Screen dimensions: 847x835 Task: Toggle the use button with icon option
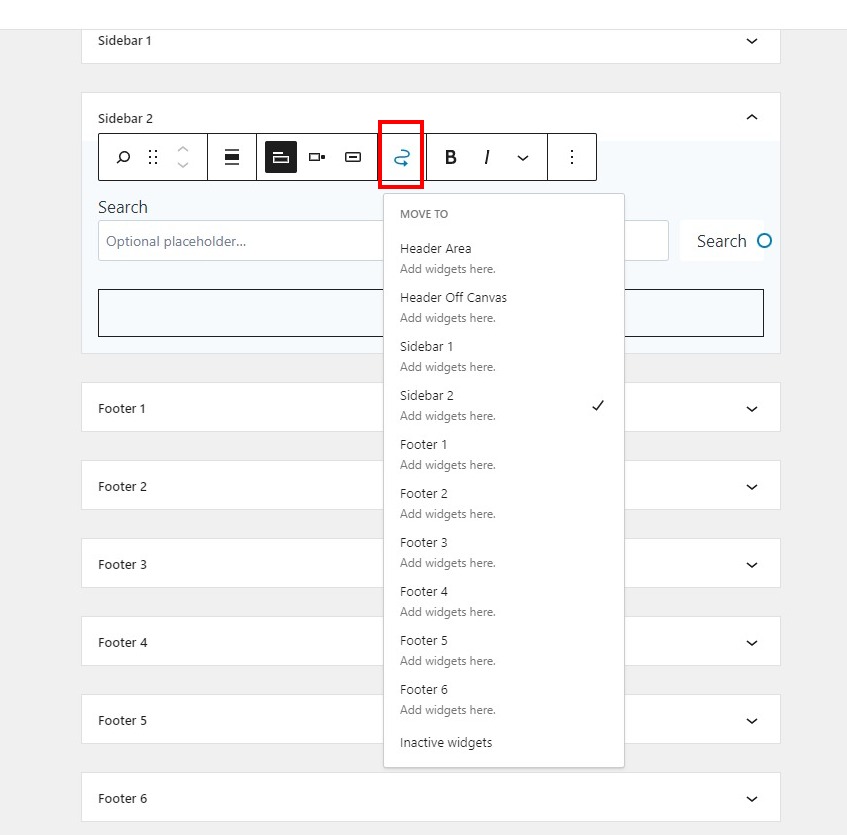353,157
